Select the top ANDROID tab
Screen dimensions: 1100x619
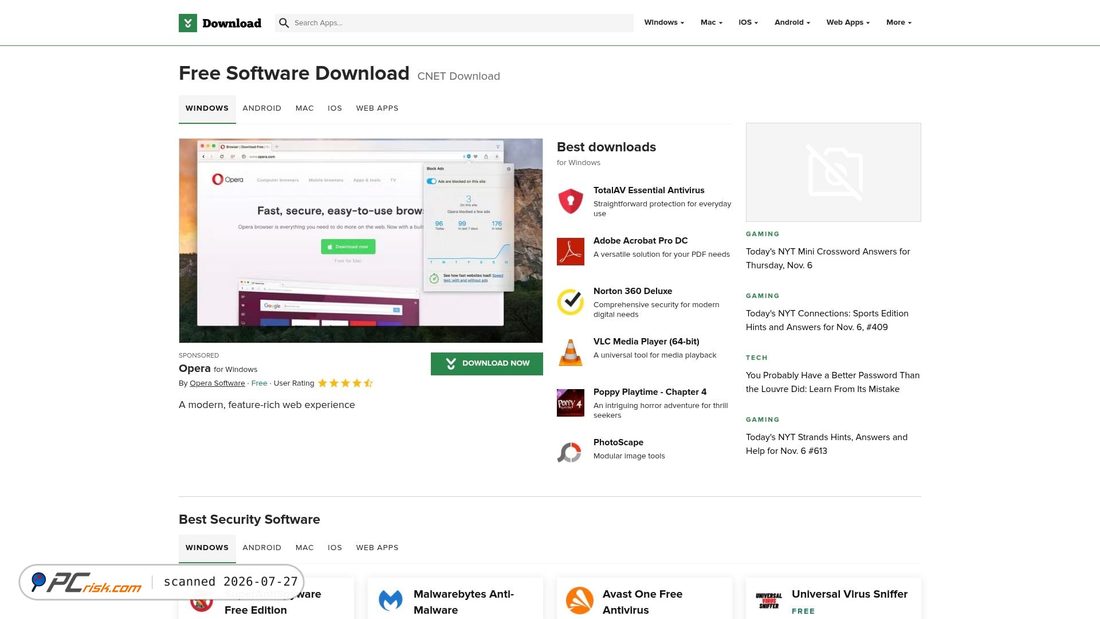click(262, 109)
